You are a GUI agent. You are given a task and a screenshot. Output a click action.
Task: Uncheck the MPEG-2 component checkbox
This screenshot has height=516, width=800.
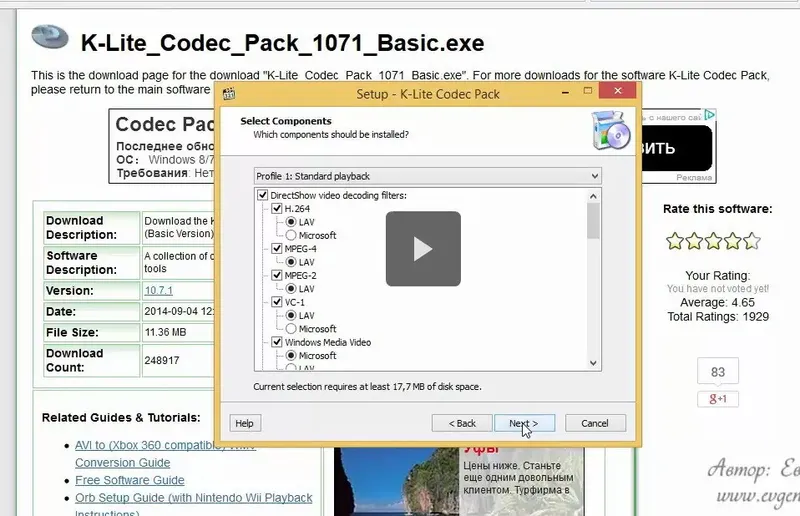(277, 275)
